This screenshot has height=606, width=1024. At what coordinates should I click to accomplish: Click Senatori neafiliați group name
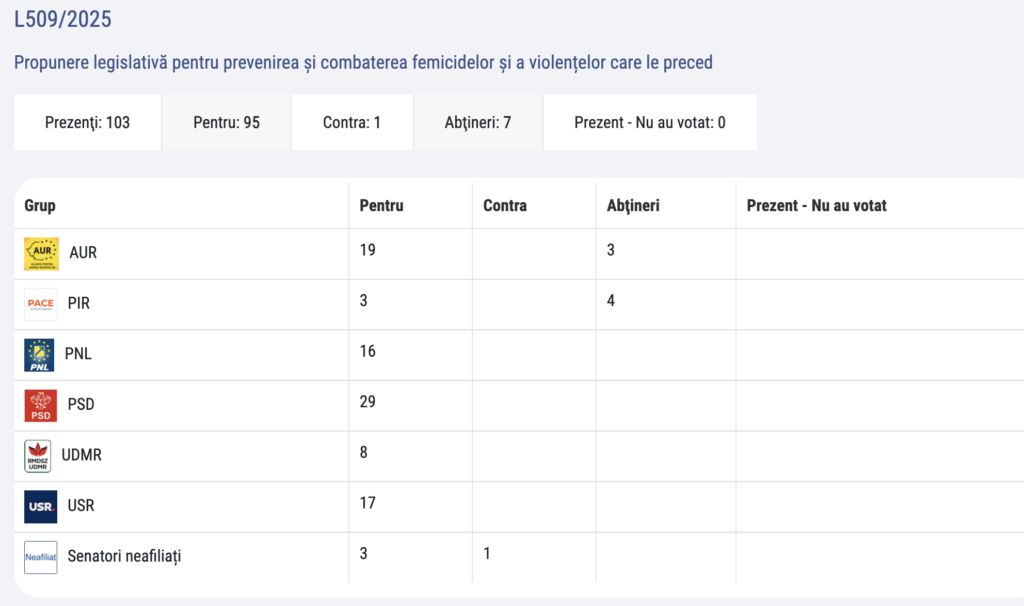point(124,556)
